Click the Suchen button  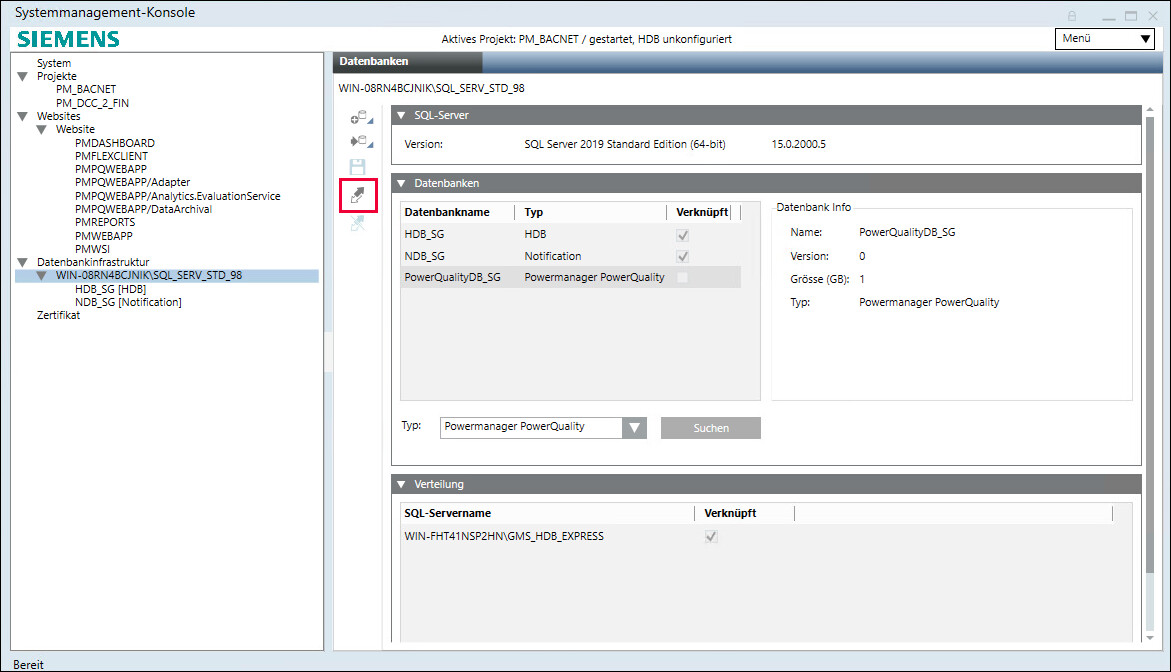(710, 428)
